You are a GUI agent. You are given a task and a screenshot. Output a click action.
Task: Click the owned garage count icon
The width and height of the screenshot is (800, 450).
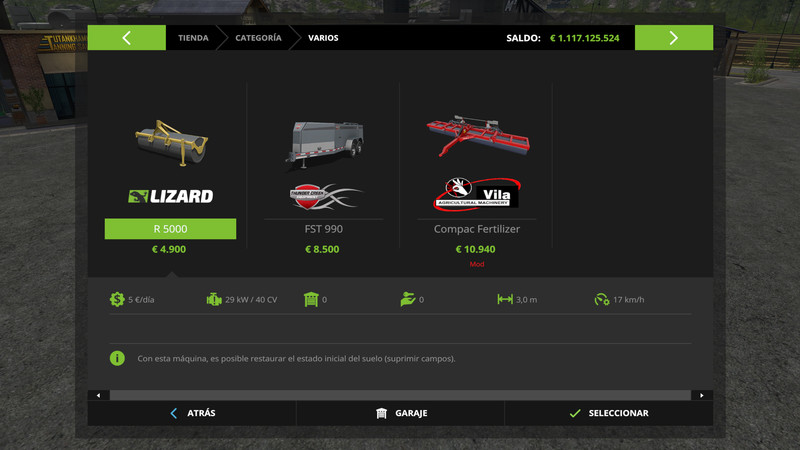[x=311, y=299]
